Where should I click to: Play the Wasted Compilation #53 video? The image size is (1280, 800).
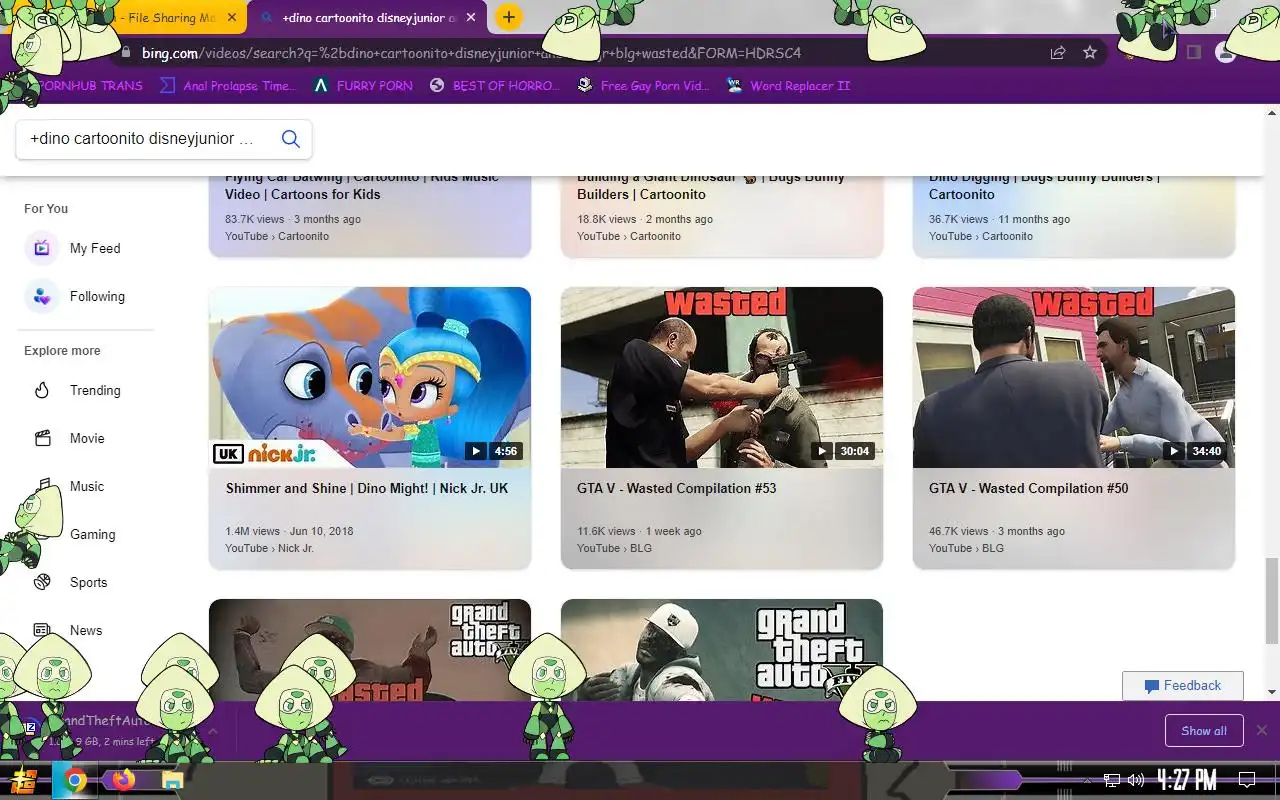822,451
